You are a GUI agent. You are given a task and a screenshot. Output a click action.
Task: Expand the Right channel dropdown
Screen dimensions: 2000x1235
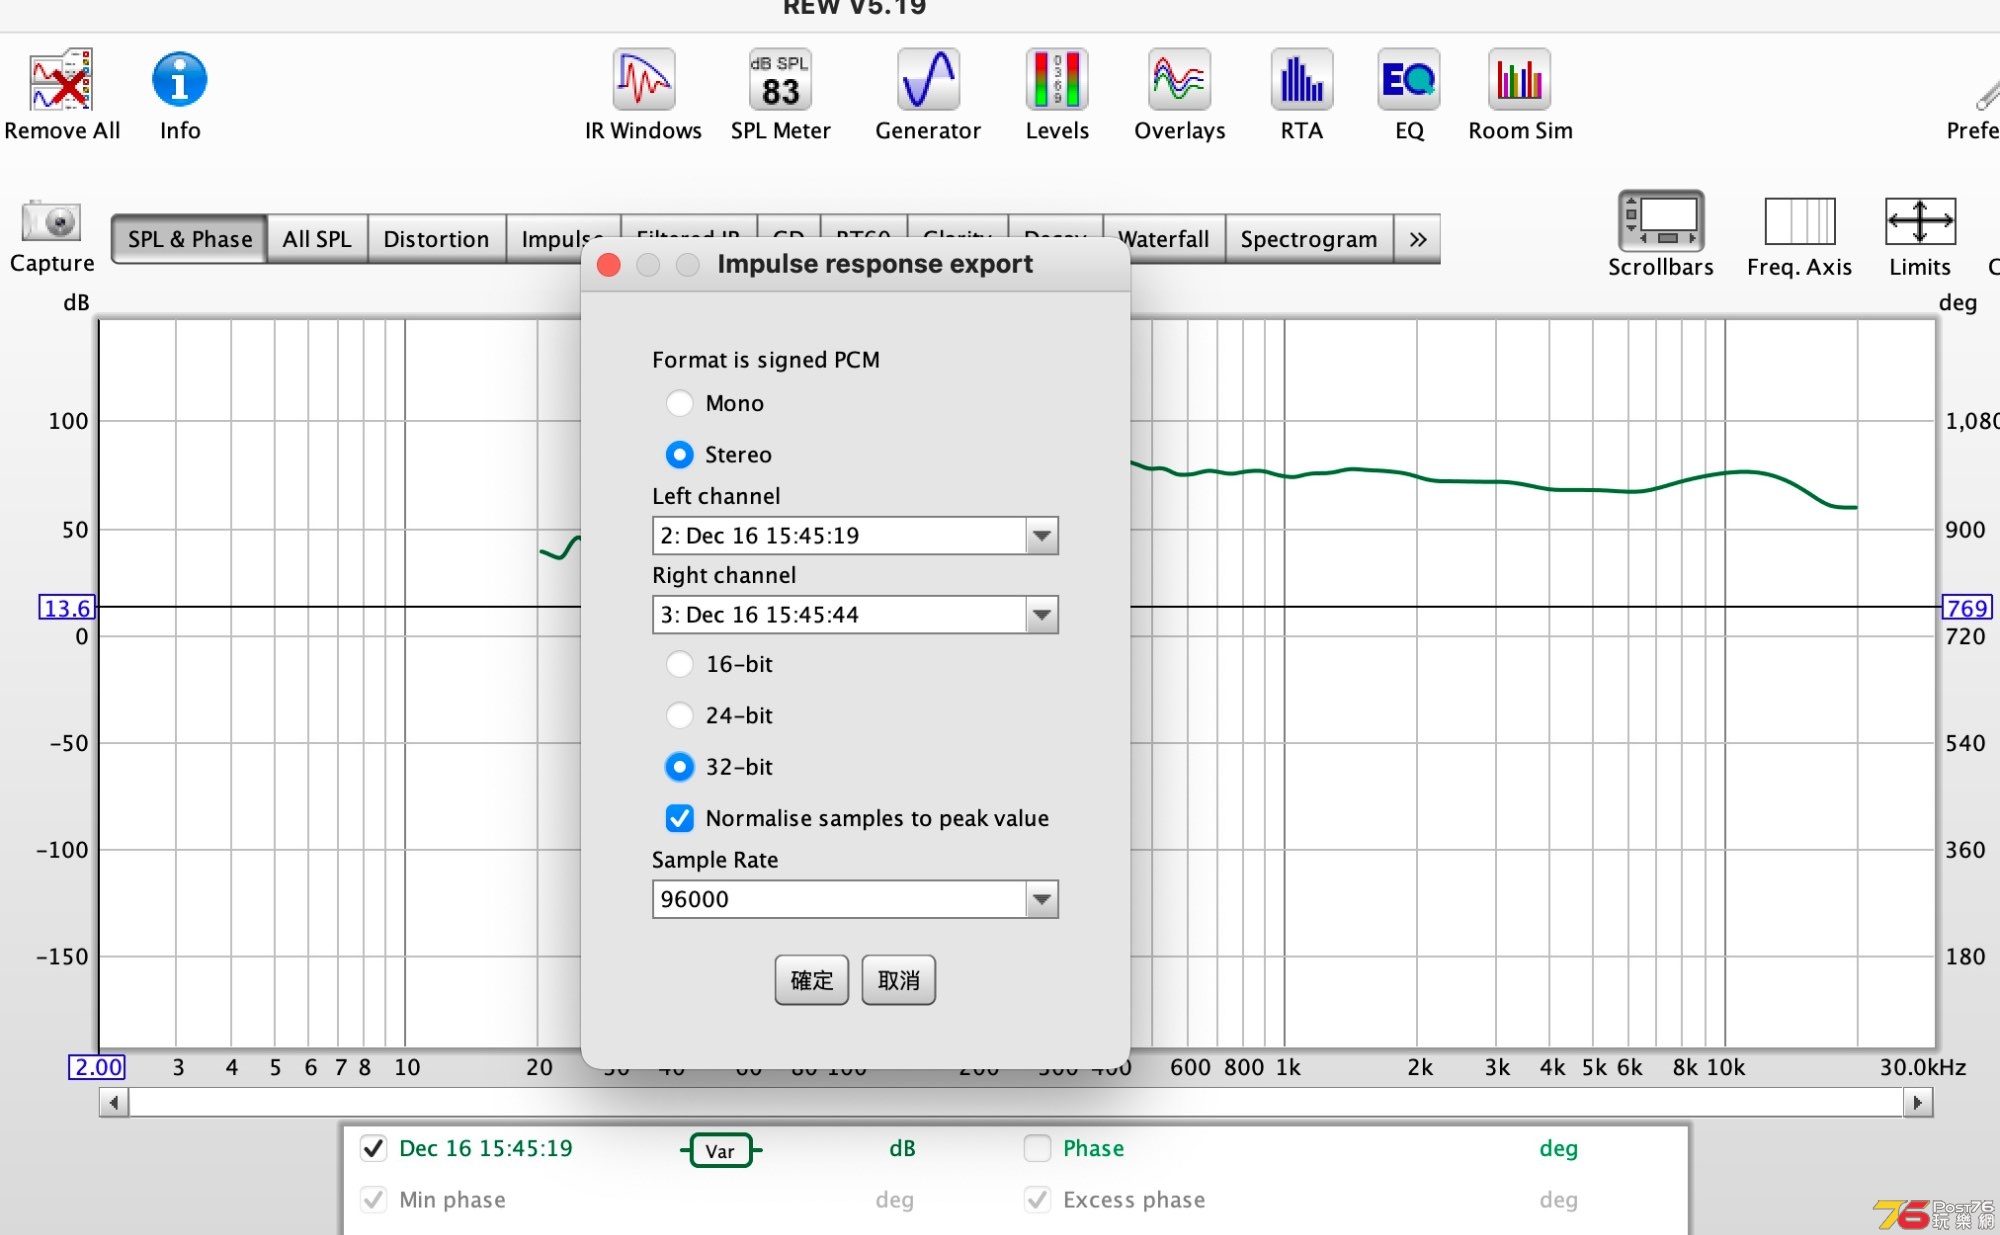tap(1041, 615)
